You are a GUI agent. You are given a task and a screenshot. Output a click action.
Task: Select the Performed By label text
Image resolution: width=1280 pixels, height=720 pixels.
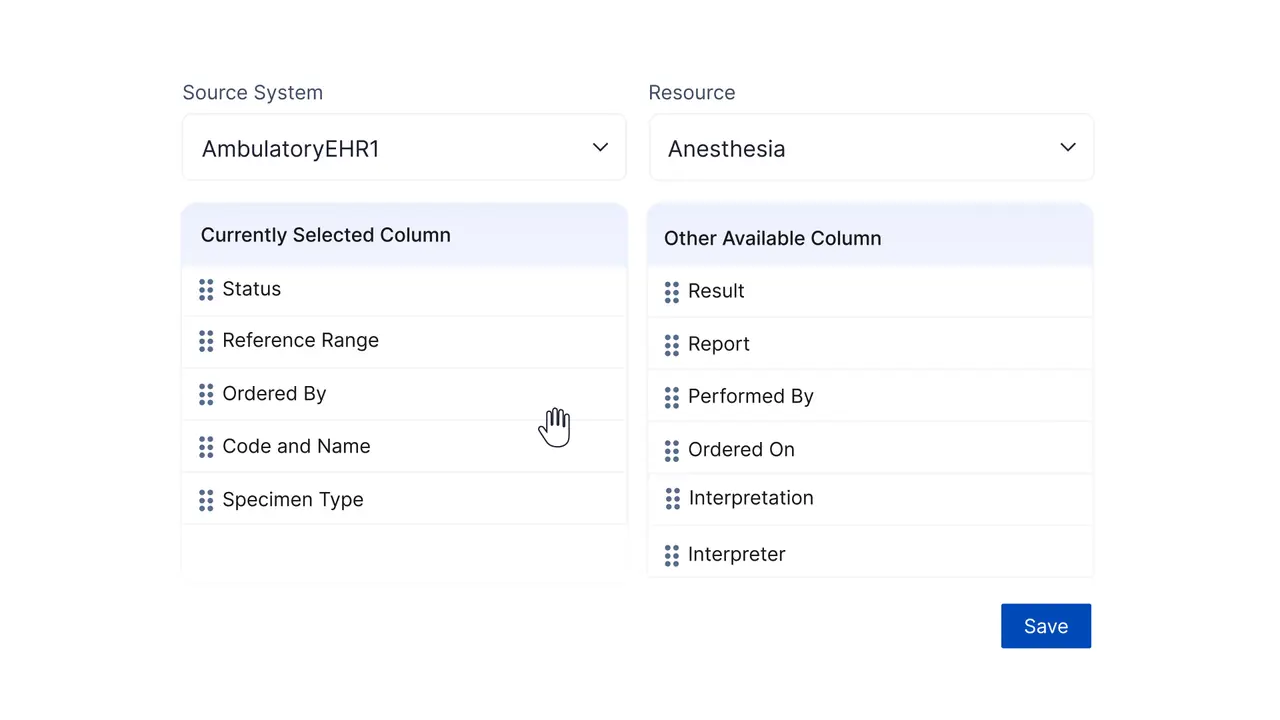751,397
